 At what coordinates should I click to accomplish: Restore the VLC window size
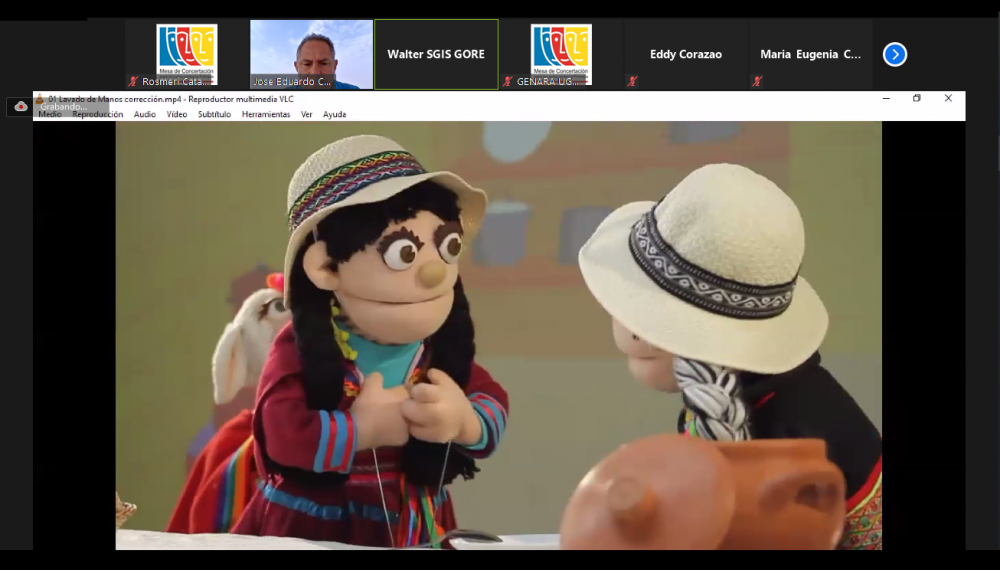point(917,99)
